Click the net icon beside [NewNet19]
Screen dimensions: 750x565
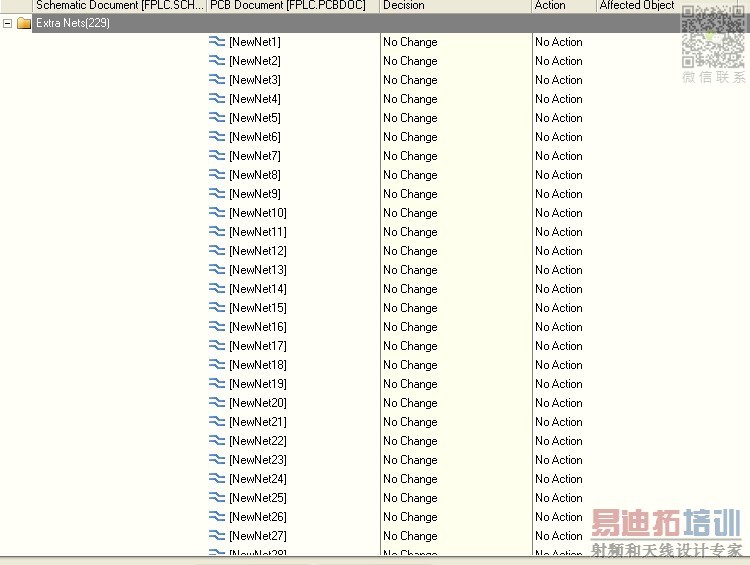click(x=217, y=384)
